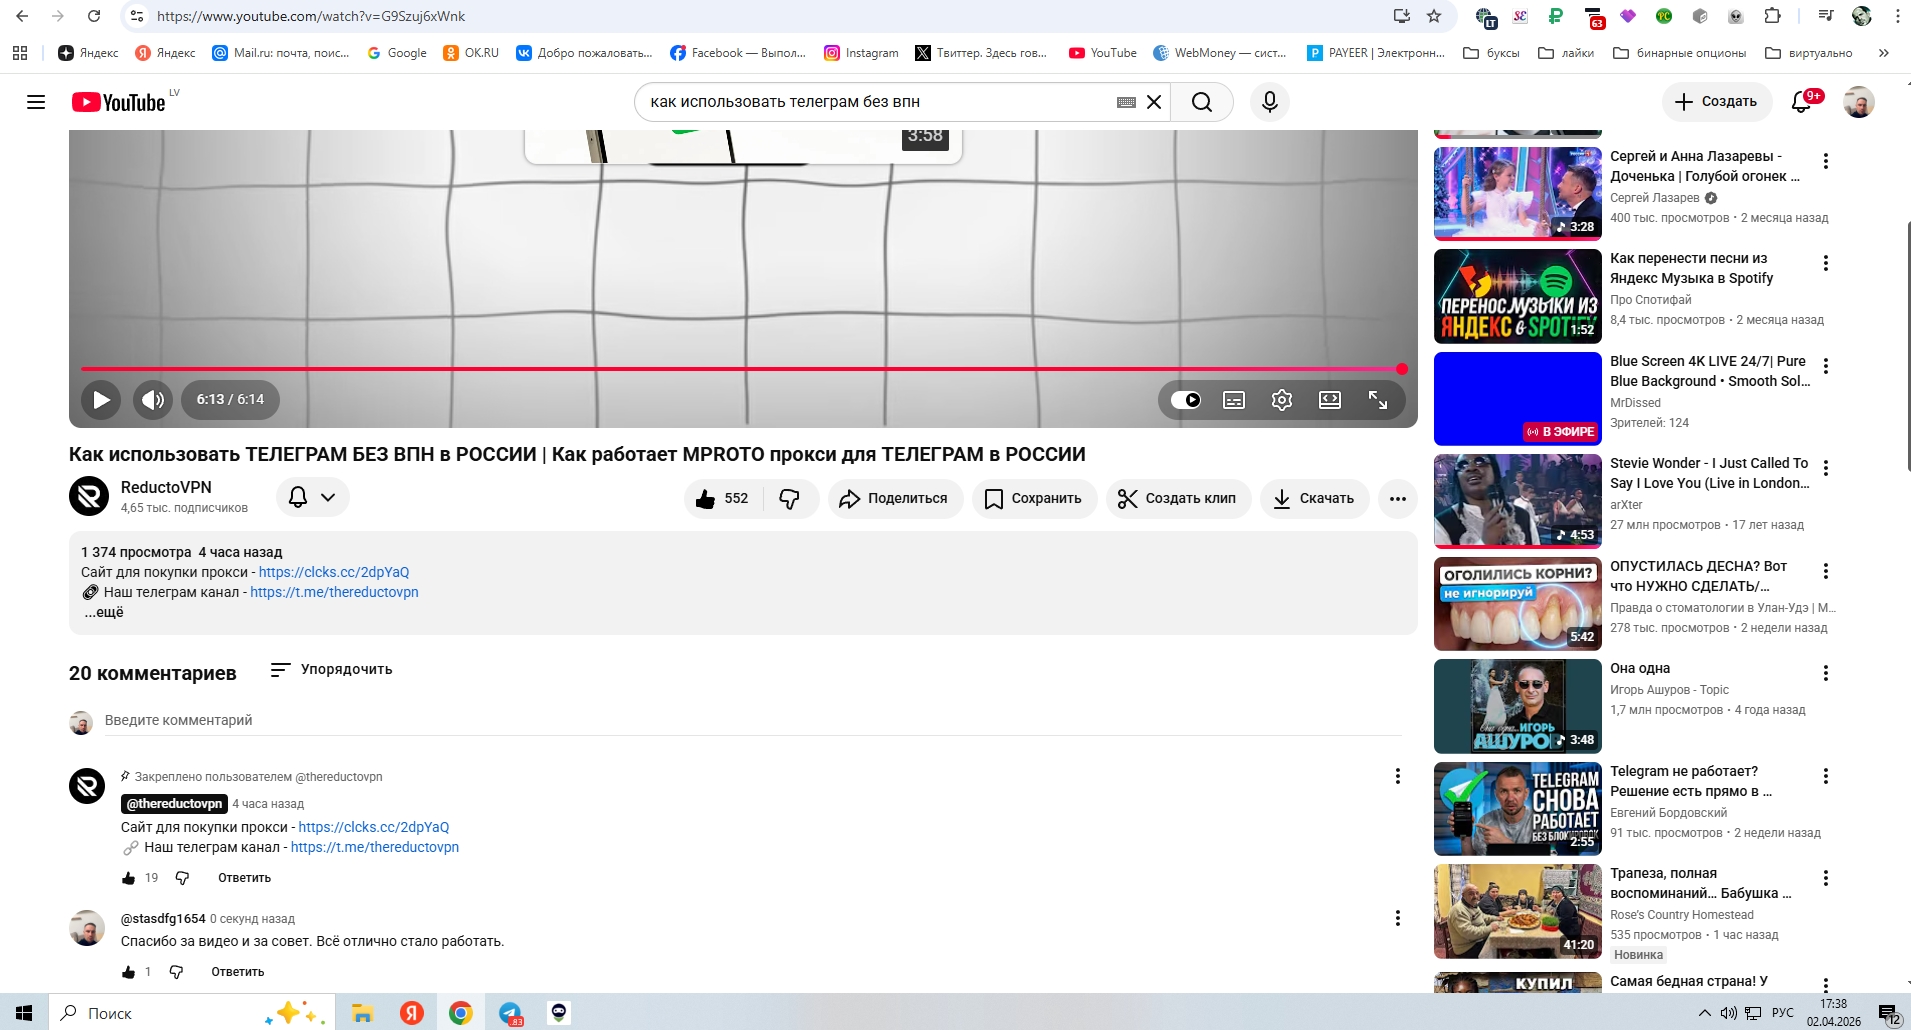Sort comments using Упорядочить
The width and height of the screenshot is (1911, 1030).
pyautogui.click(x=331, y=669)
